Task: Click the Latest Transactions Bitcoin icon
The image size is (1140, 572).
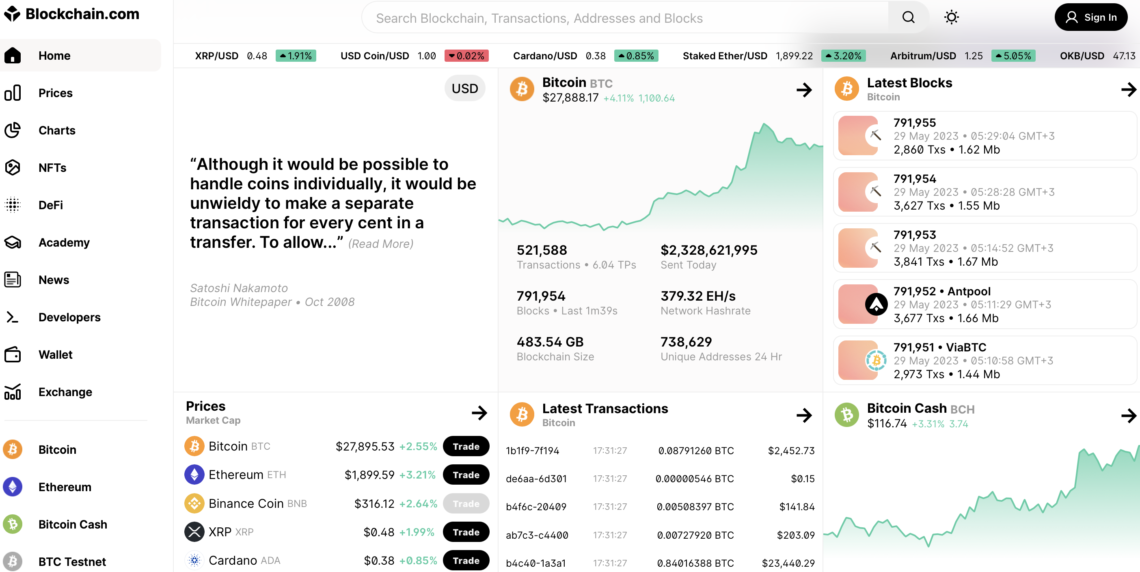Action: pyautogui.click(x=521, y=415)
